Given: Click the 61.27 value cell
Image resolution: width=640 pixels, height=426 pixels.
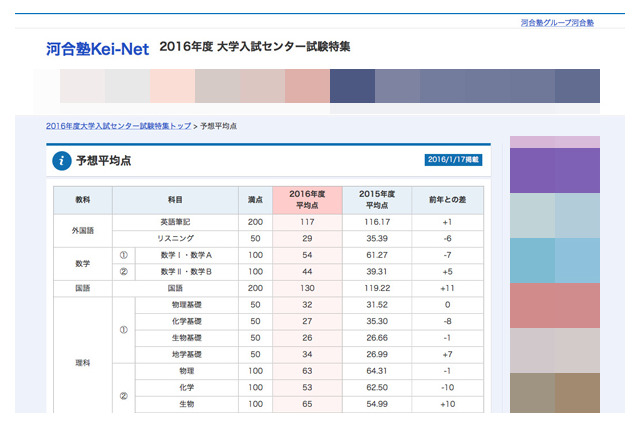Looking at the screenshot, I should click(377, 255).
